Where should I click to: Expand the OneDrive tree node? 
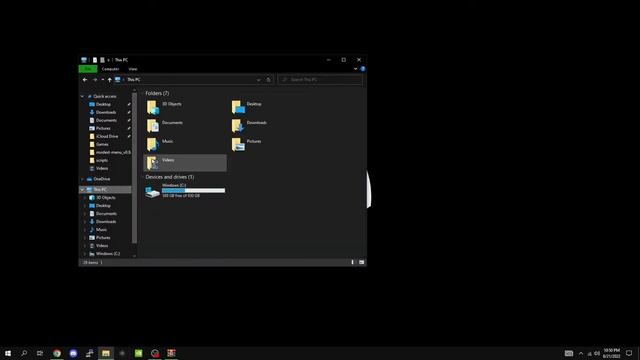pos(82,179)
